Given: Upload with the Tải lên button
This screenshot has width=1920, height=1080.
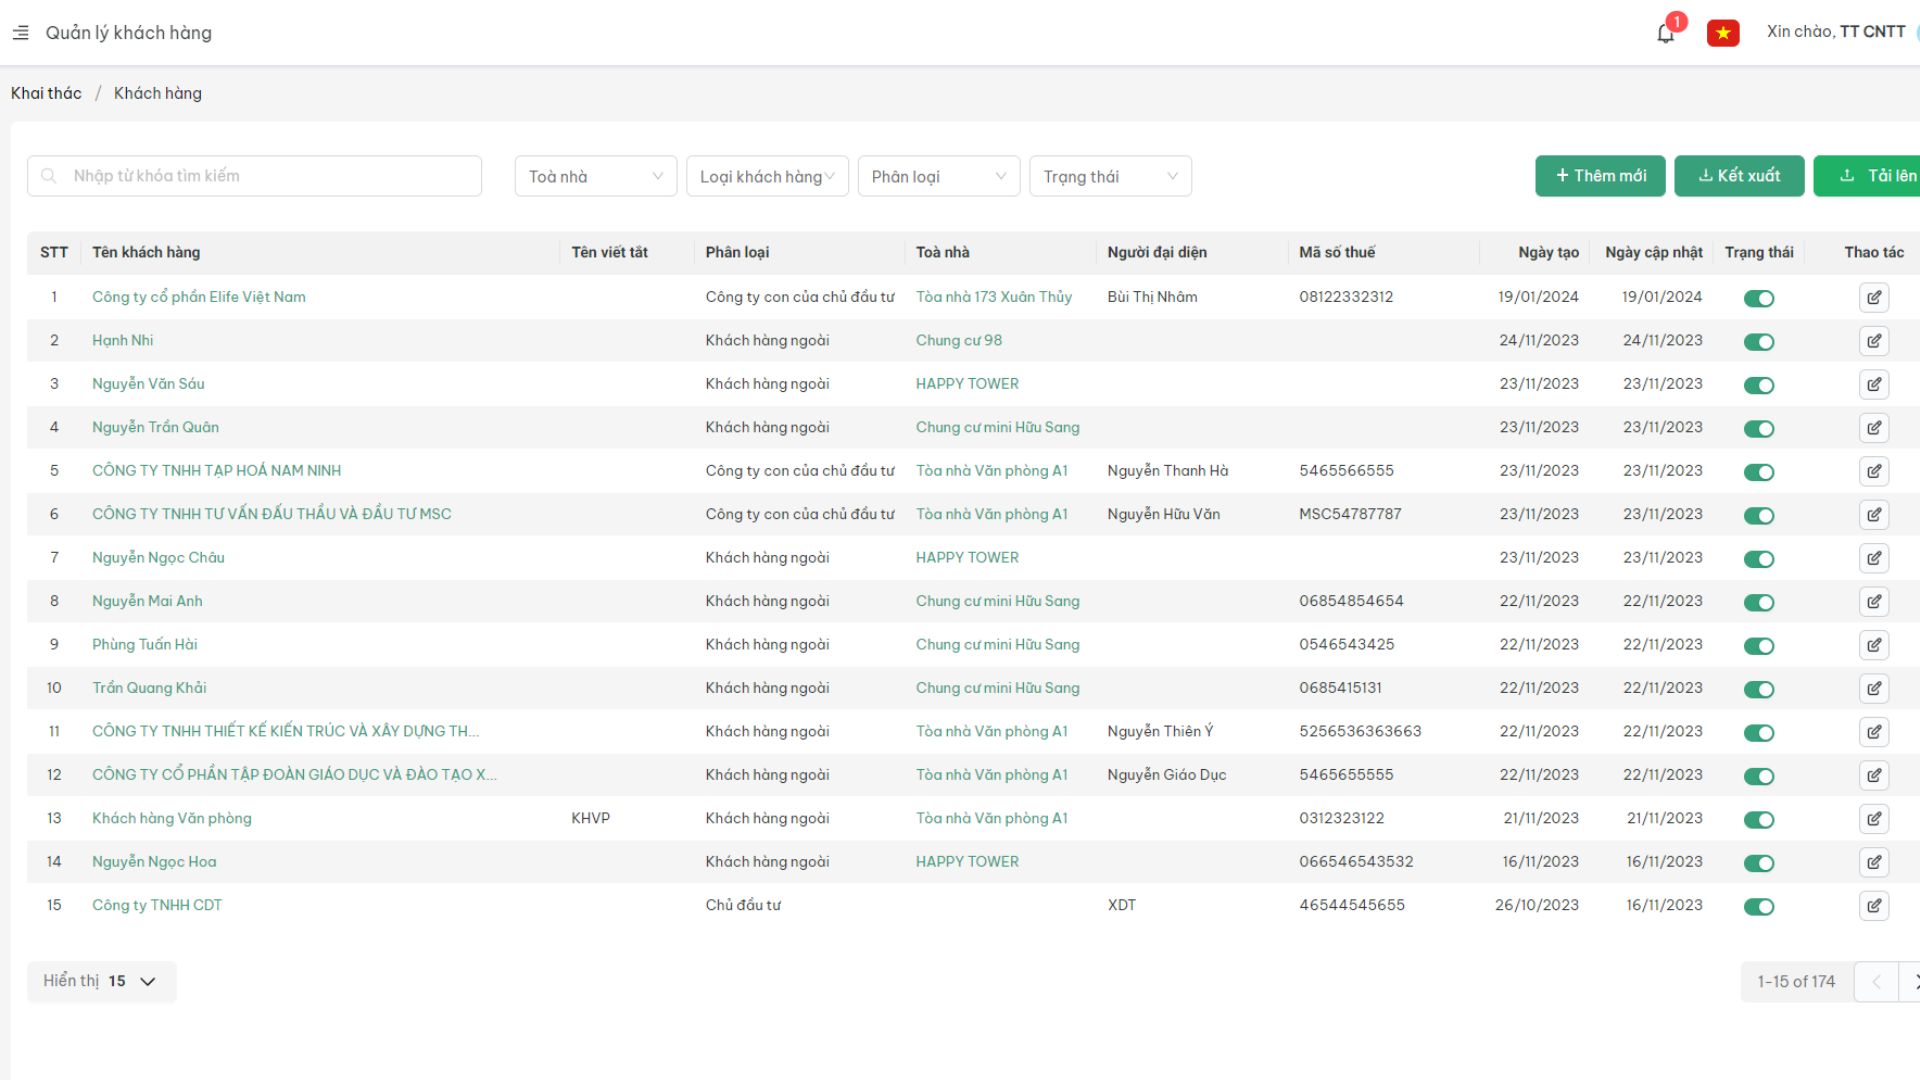Looking at the screenshot, I should [1868, 176].
